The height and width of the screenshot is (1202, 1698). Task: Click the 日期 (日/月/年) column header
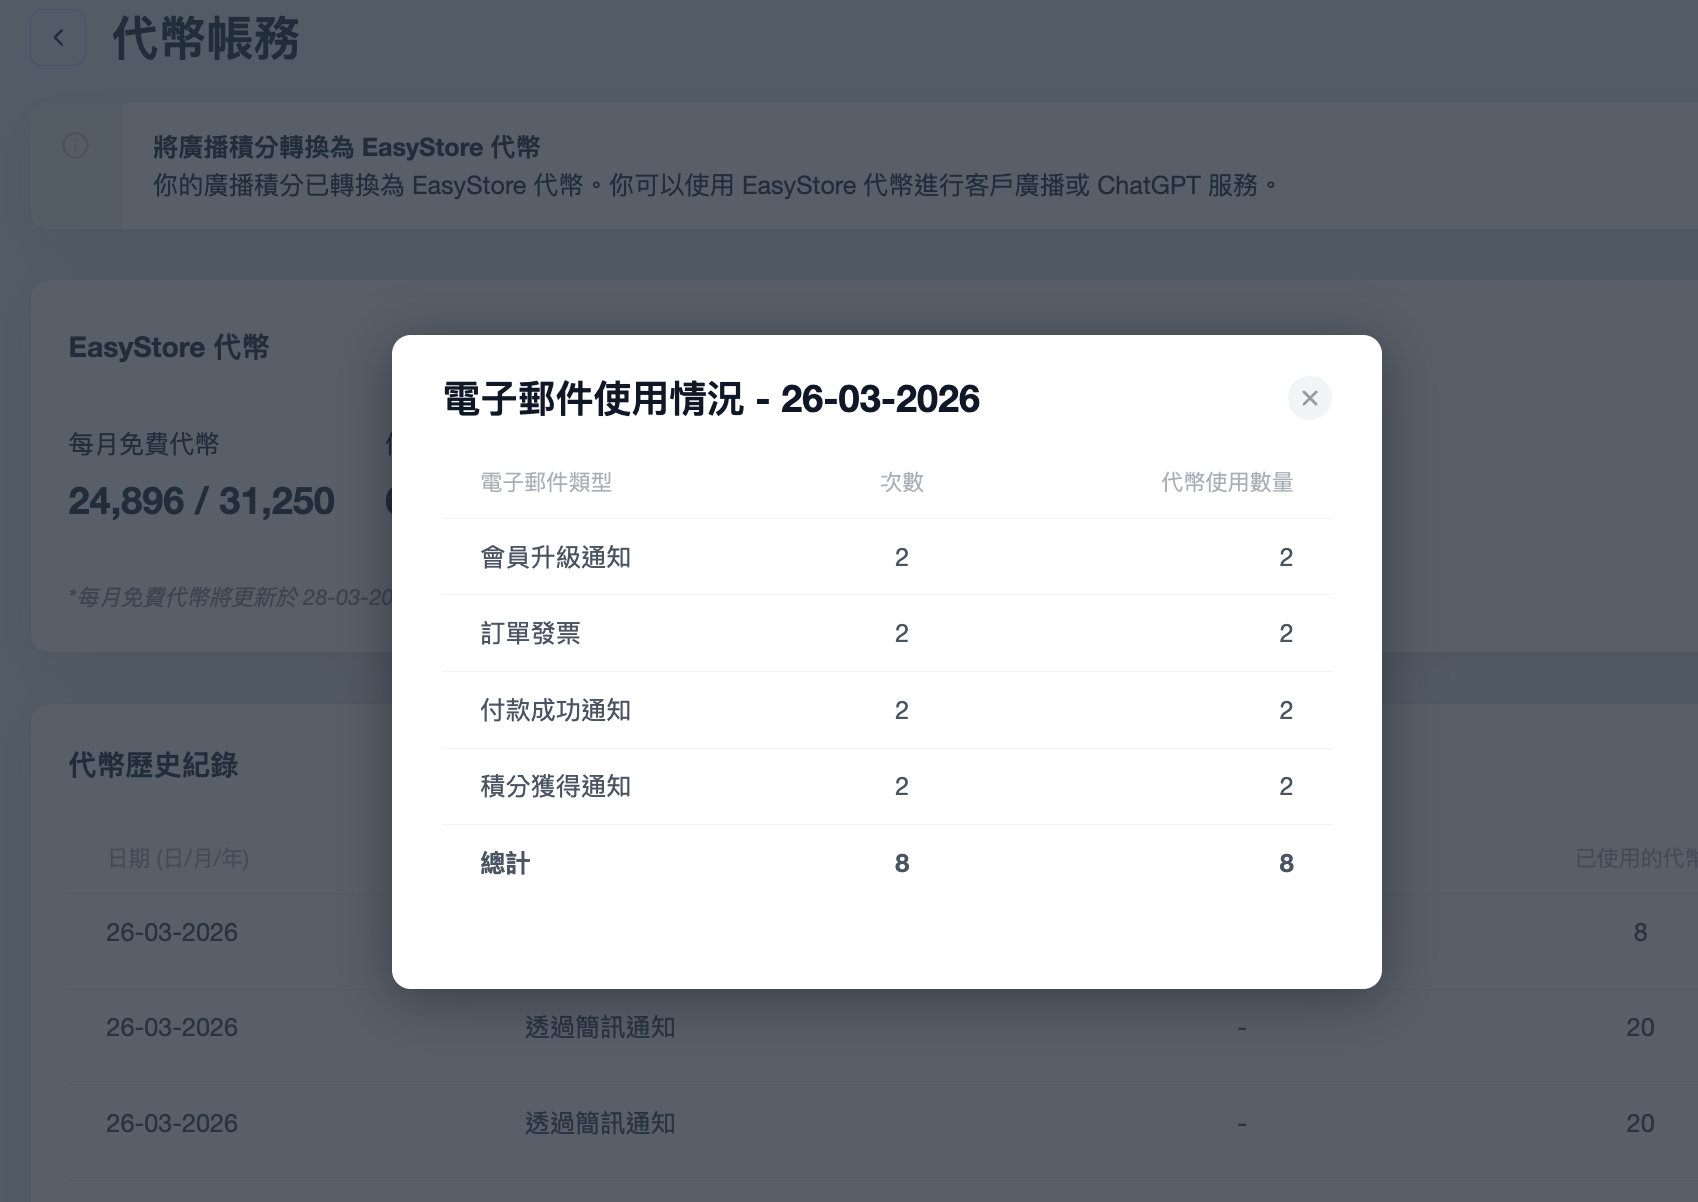point(178,858)
